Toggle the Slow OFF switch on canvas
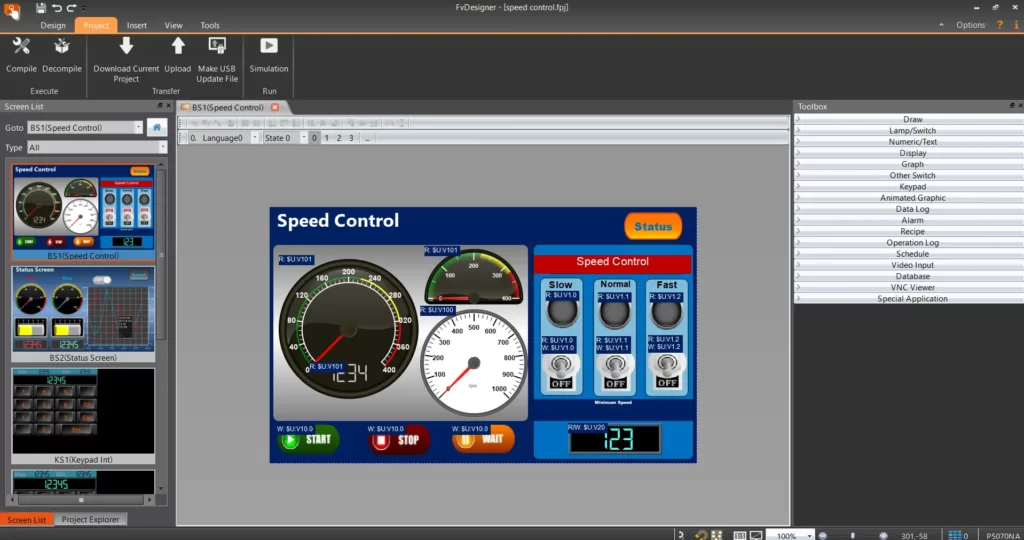This screenshot has height=540, width=1024. coord(562,372)
